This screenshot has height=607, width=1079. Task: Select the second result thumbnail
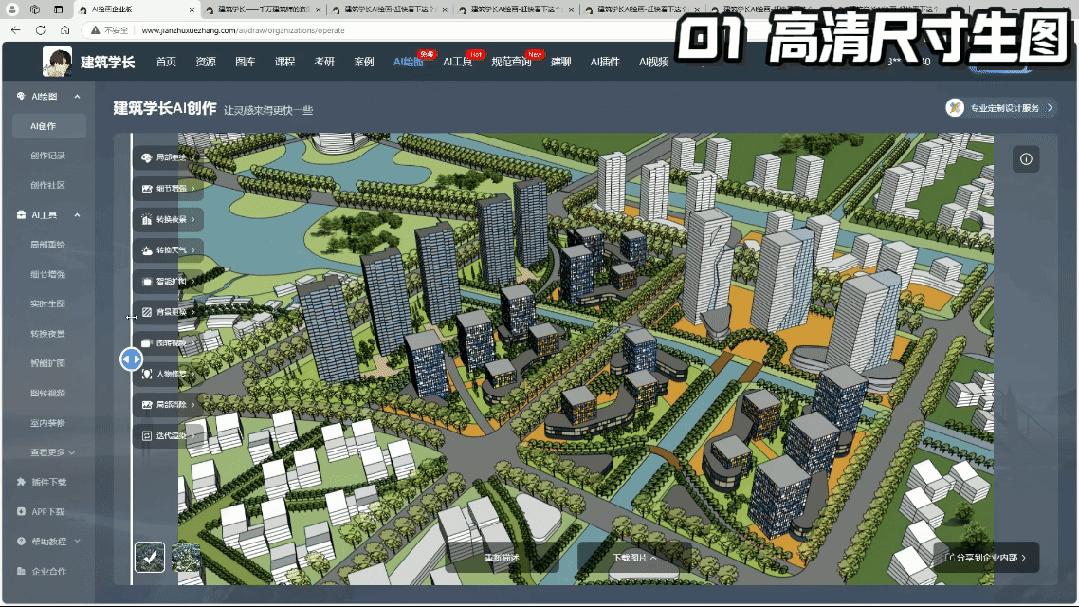pos(186,557)
